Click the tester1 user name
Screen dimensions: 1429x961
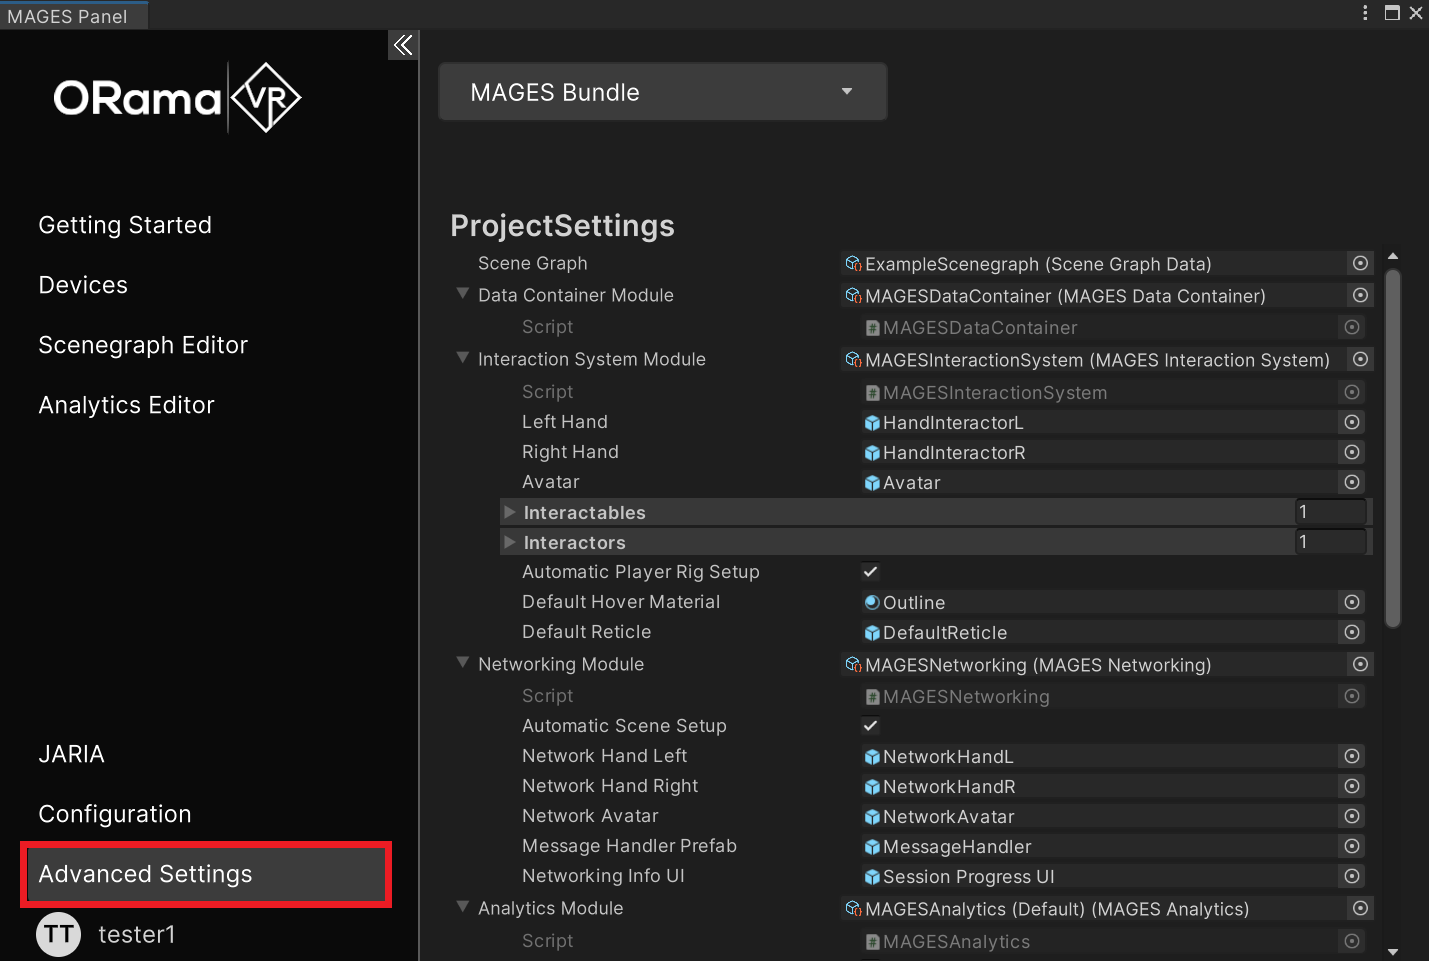[137, 934]
